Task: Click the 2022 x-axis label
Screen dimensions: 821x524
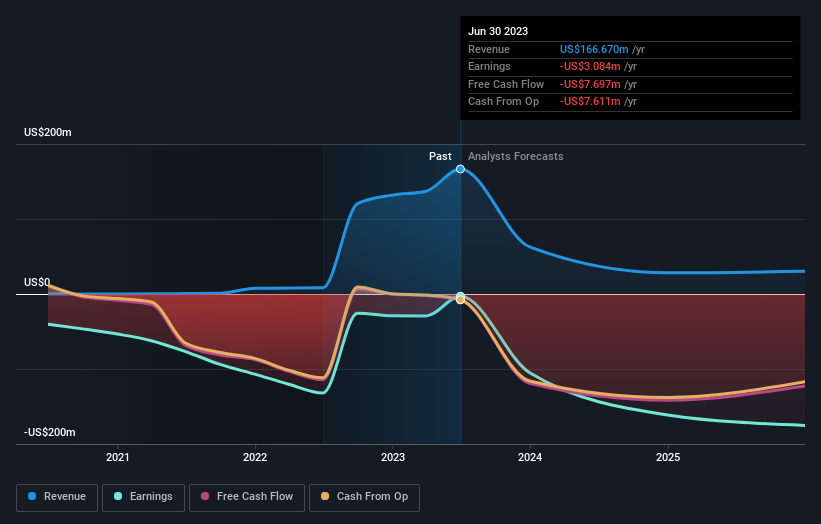Action: 255,457
